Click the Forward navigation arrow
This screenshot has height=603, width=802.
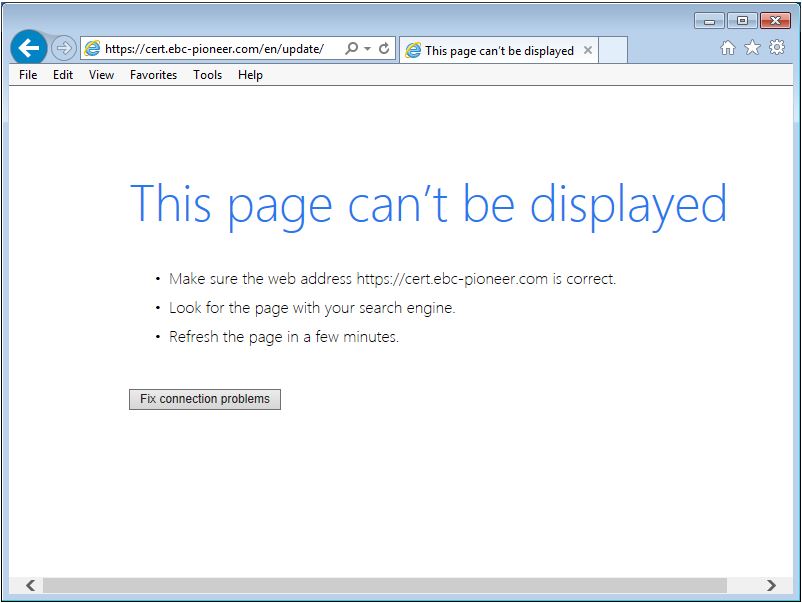click(x=63, y=48)
